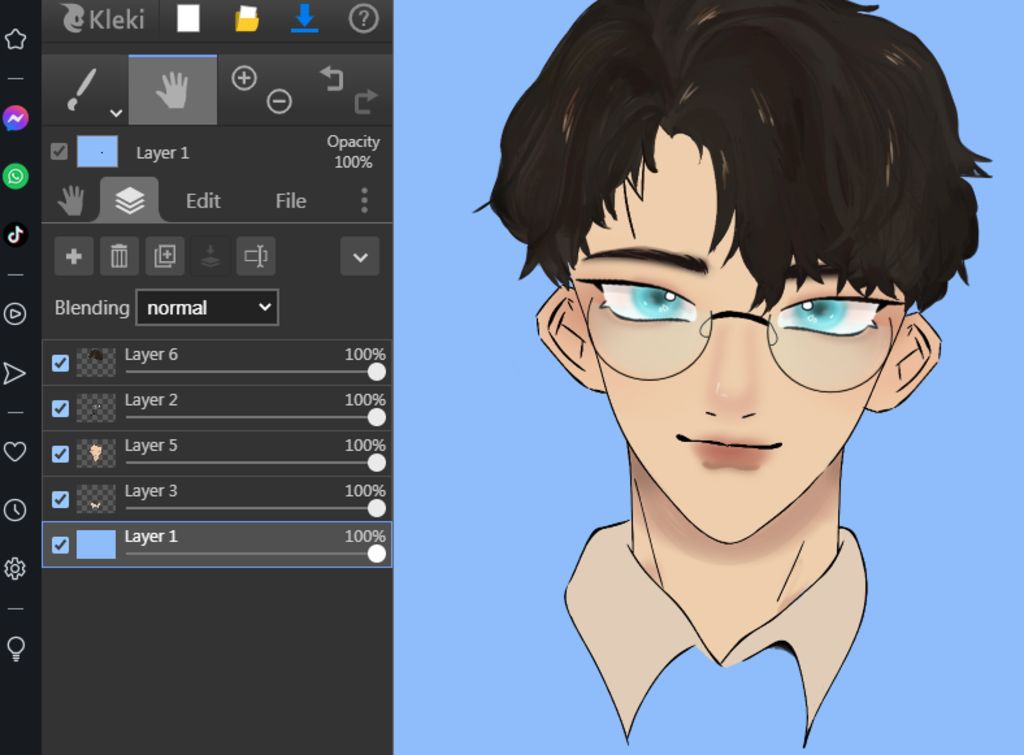Select Layer 2 thumbnail
1024x755 pixels.
tap(96, 408)
